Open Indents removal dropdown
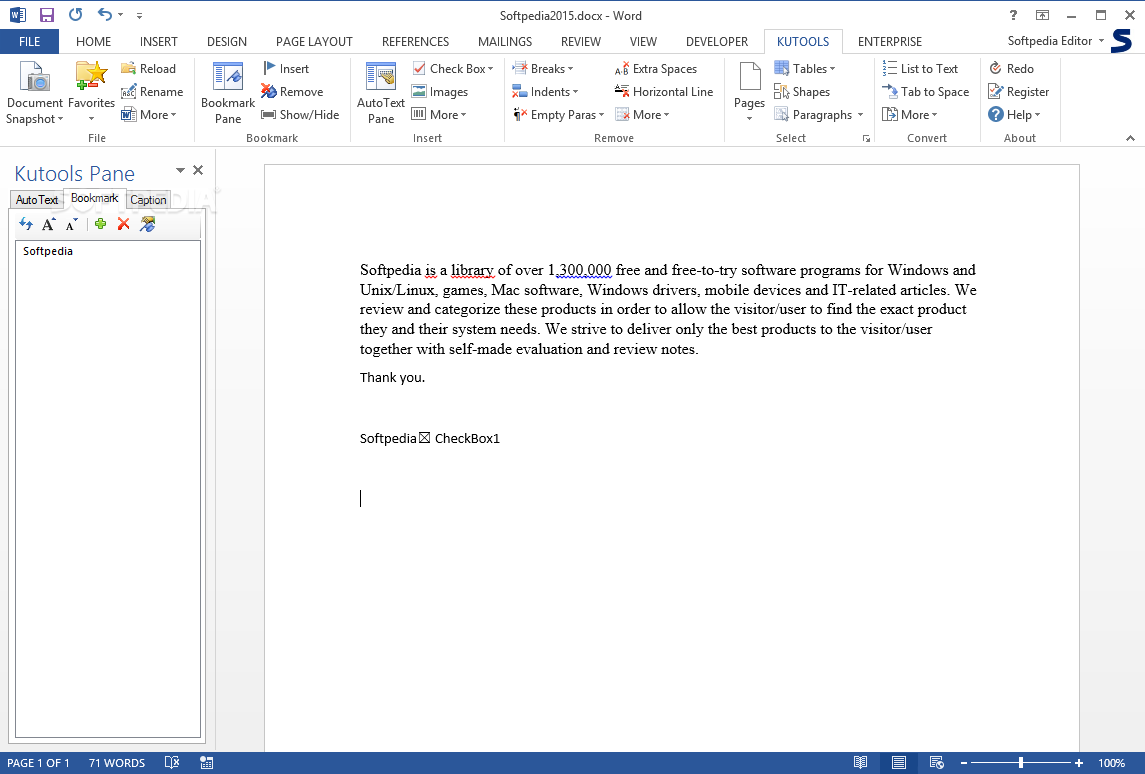 pyautogui.click(x=545, y=92)
